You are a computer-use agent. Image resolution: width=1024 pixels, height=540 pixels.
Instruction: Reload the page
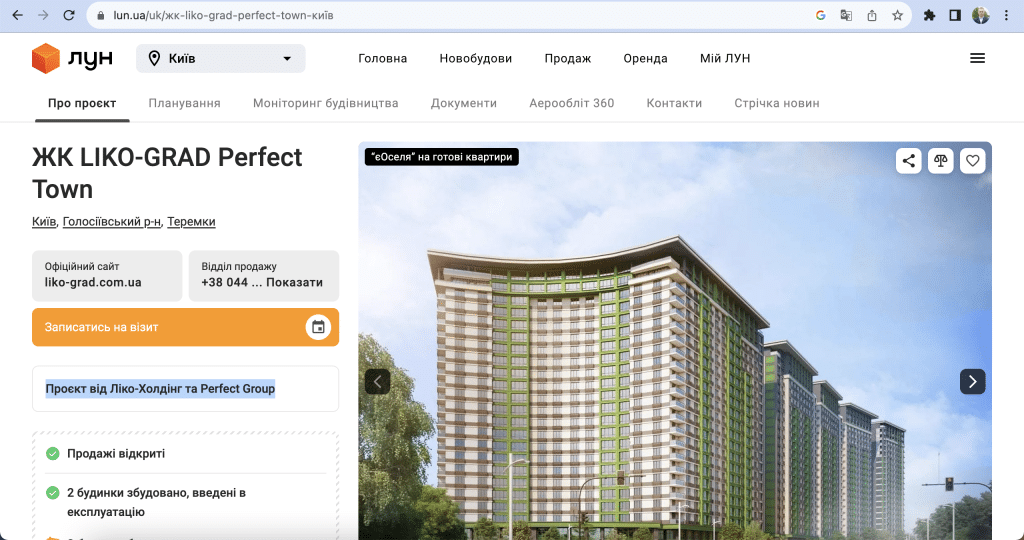69,15
